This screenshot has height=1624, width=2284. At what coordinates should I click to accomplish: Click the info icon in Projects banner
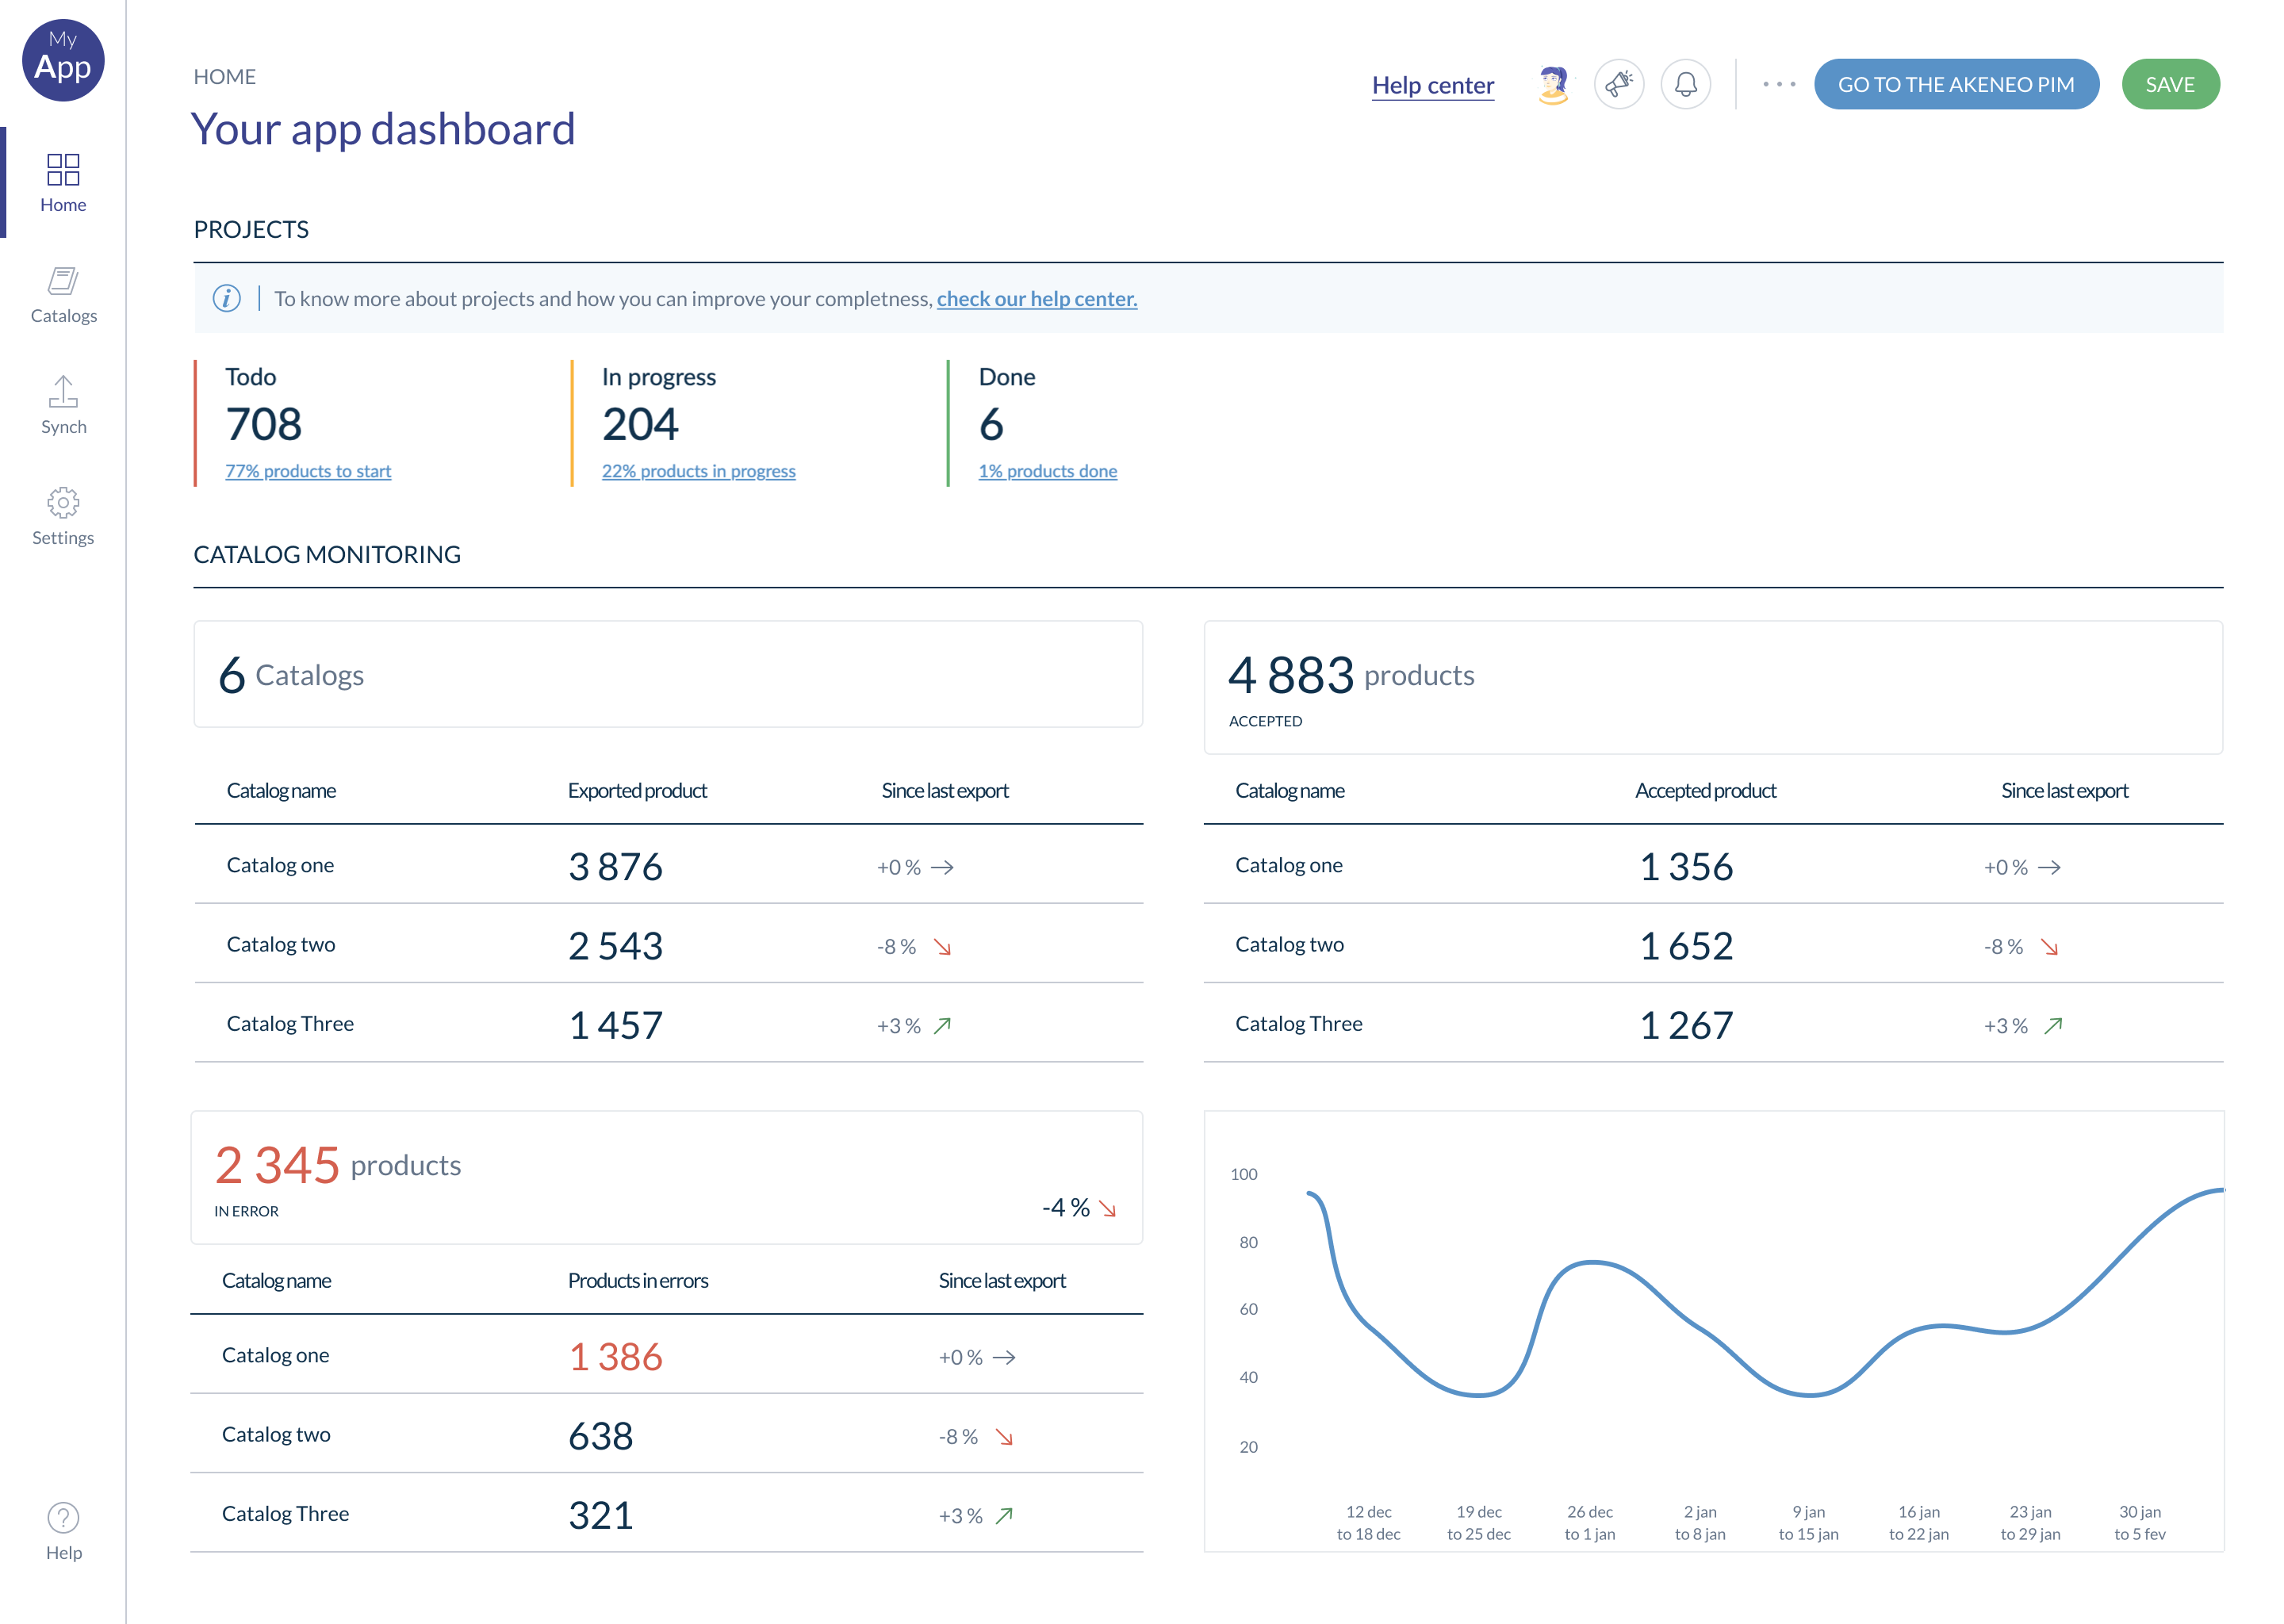coord(227,298)
